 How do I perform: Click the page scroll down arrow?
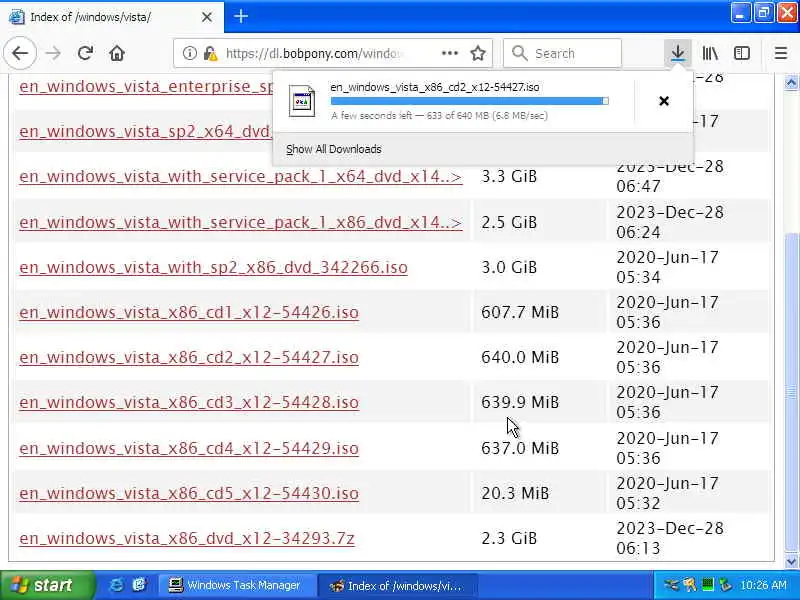[x=791, y=561]
